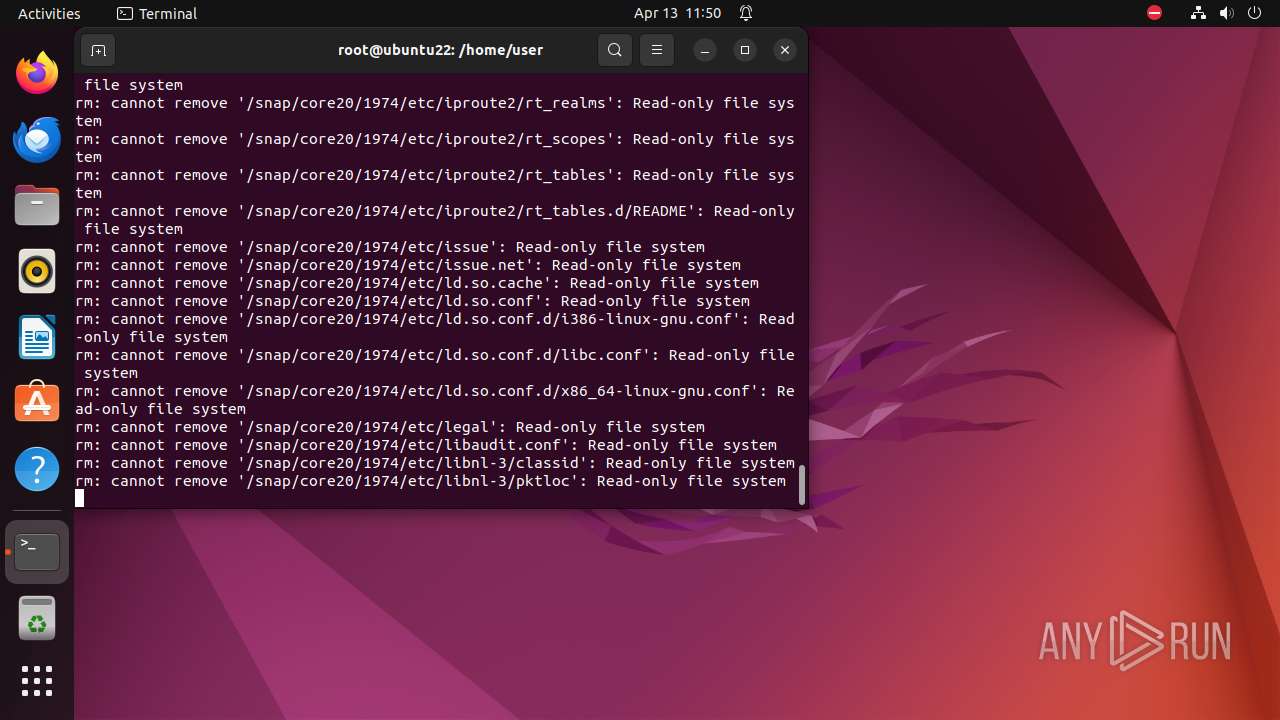
Task: Open the network status icon
Action: point(1199,13)
